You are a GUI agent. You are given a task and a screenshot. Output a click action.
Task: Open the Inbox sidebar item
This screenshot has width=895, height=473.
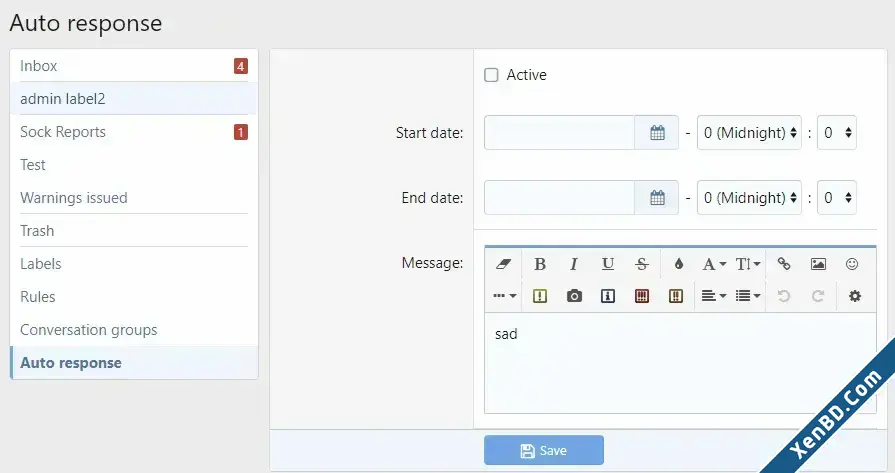pyautogui.click(x=134, y=66)
